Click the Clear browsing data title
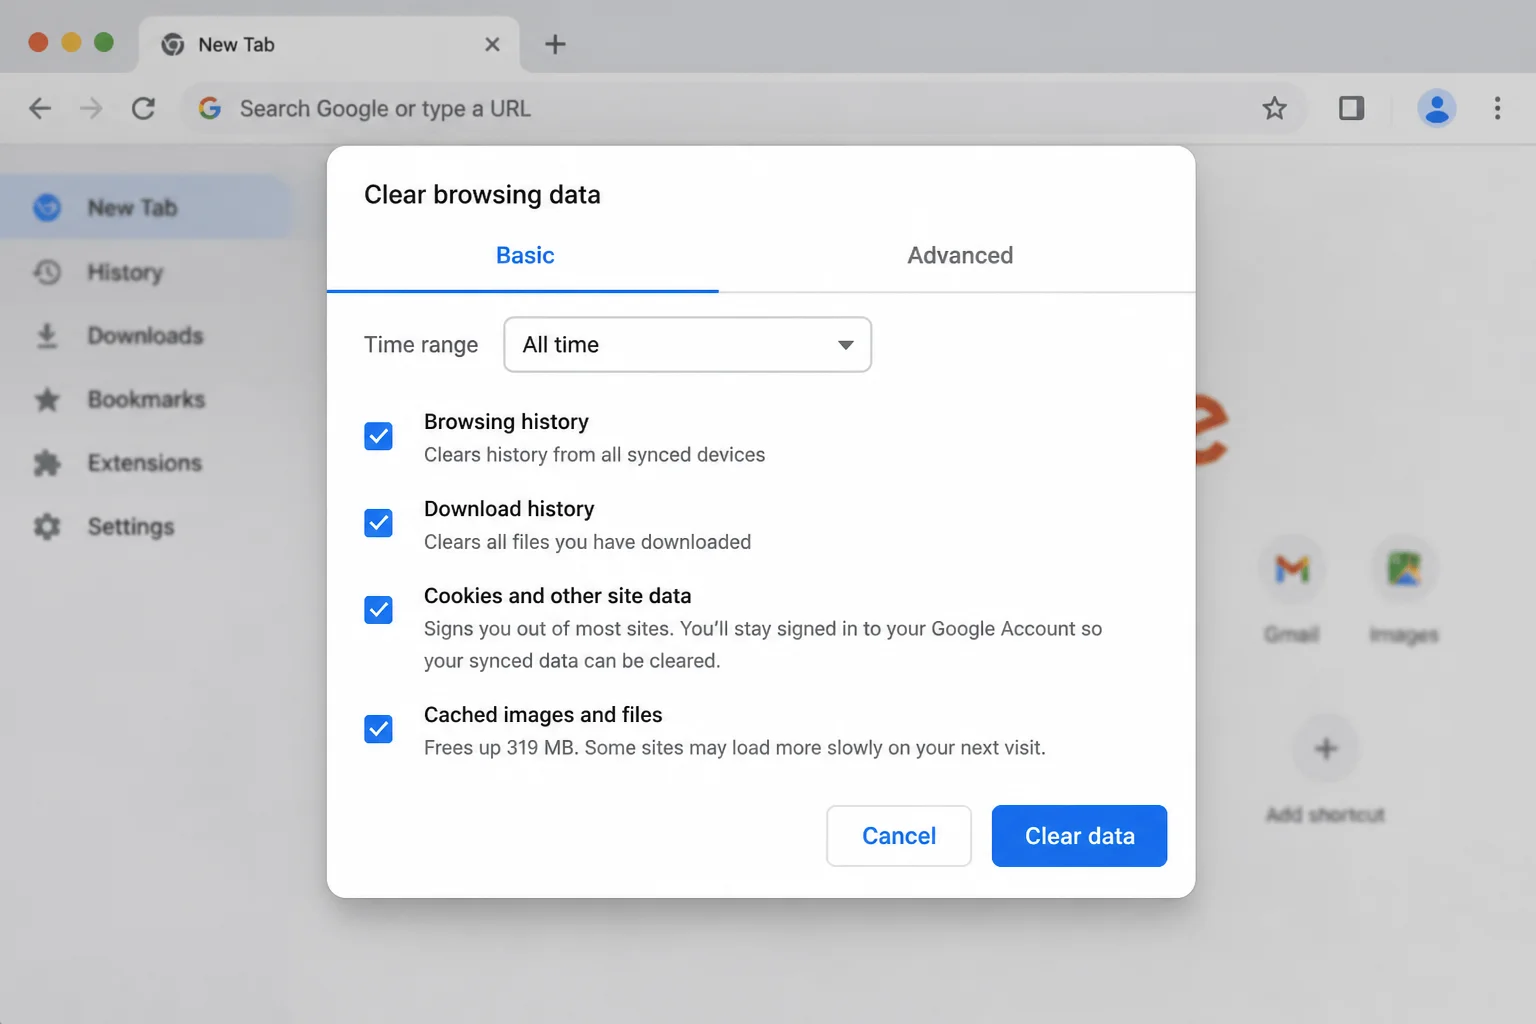1536x1024 pixels. 482,195
